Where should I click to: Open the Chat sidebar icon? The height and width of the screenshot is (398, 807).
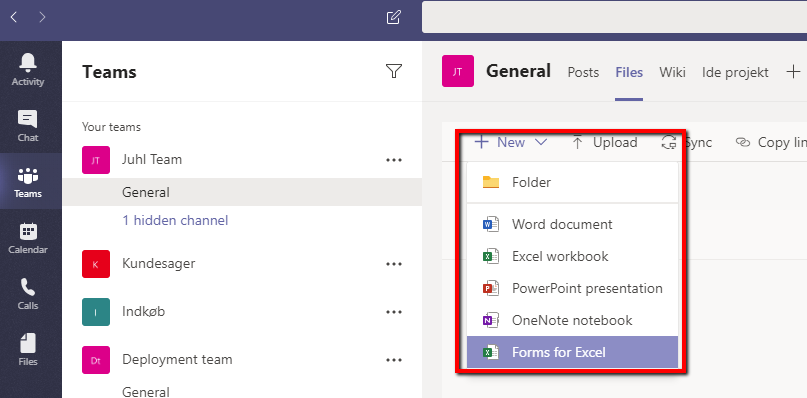[28, 119]
